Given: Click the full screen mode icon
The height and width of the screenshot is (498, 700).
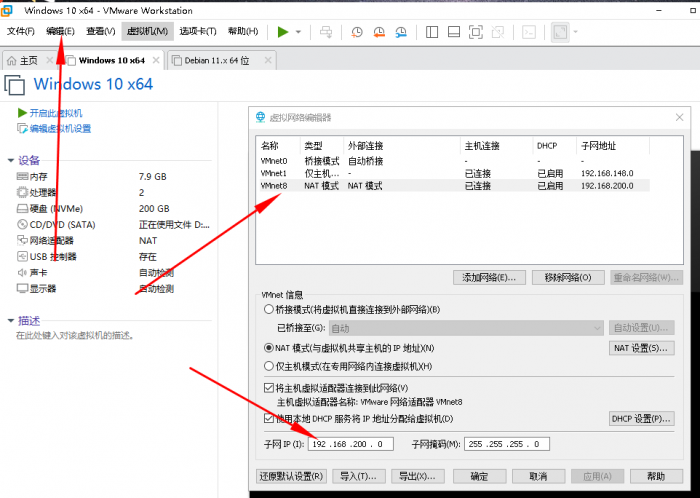Looking at the screenshot, I should point(476,32).
